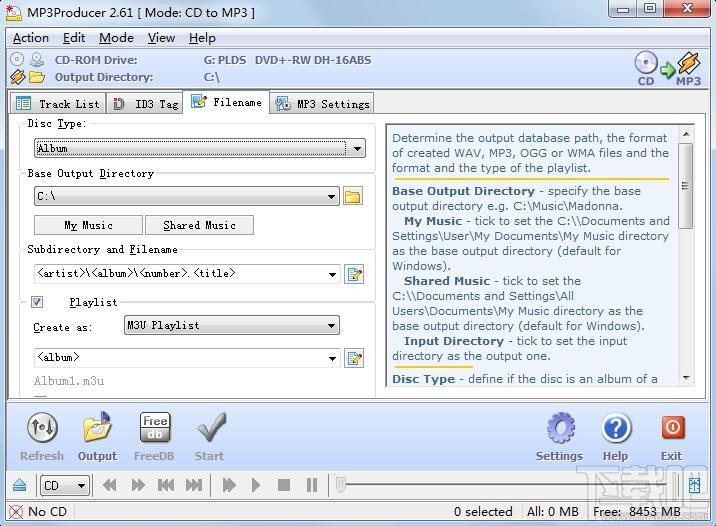Image resolution: width=716 pixels, height=526 pixels.
Task: Switch to the Track List tab
Action: coord(58,104)
